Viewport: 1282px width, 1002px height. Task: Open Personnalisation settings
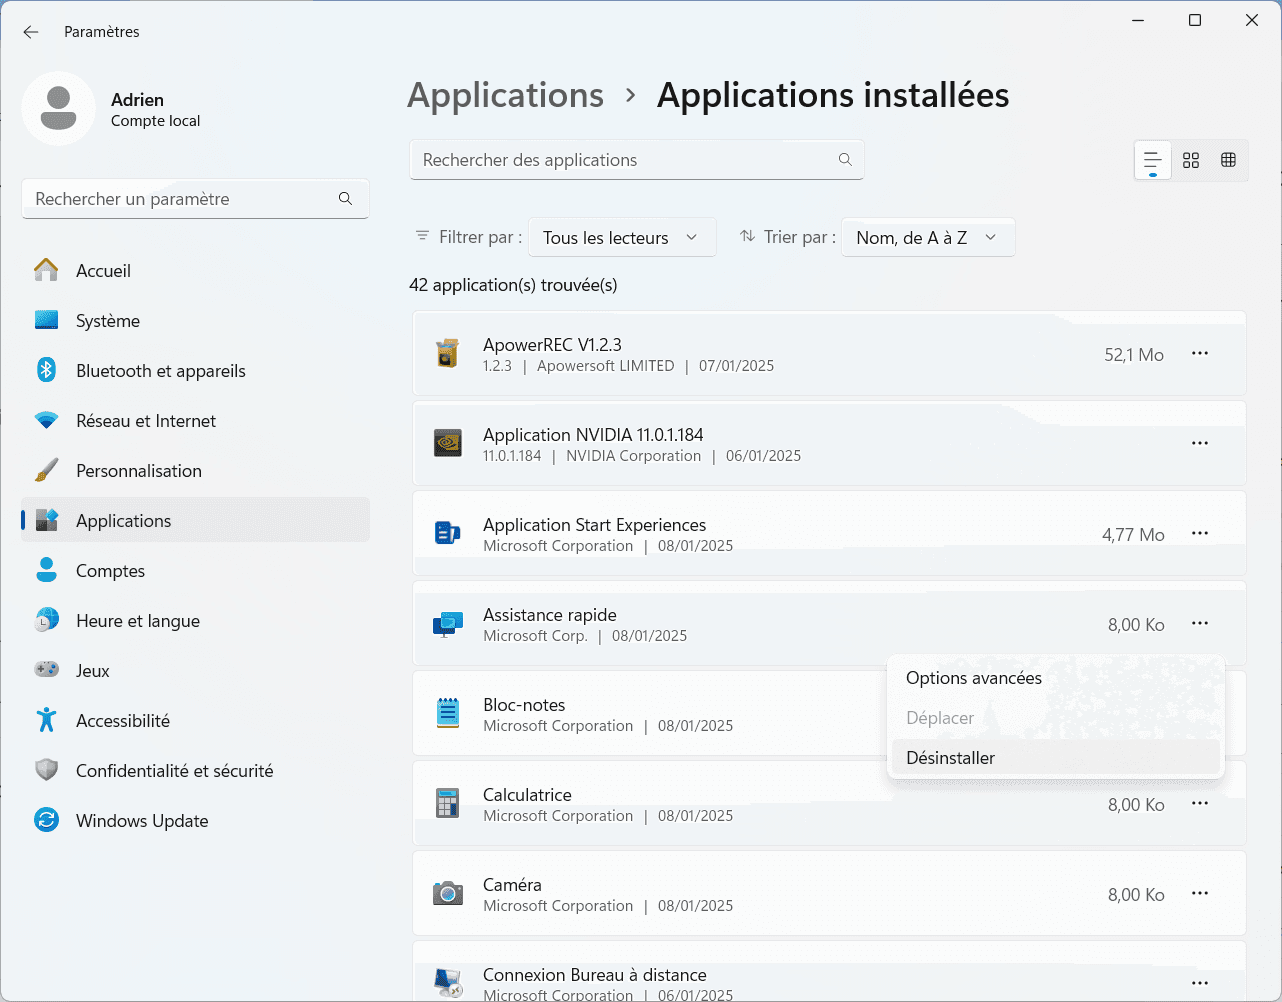195,471
